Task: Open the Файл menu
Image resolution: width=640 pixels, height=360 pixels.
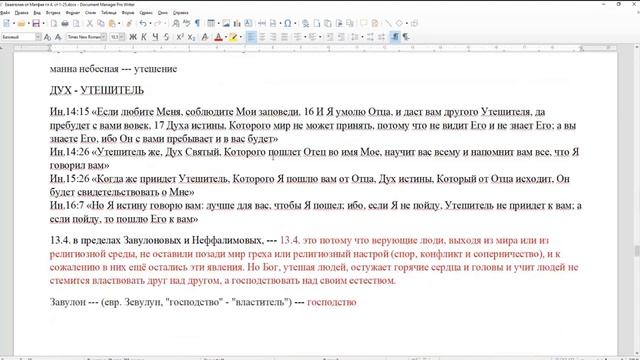Action: (5, 13)
